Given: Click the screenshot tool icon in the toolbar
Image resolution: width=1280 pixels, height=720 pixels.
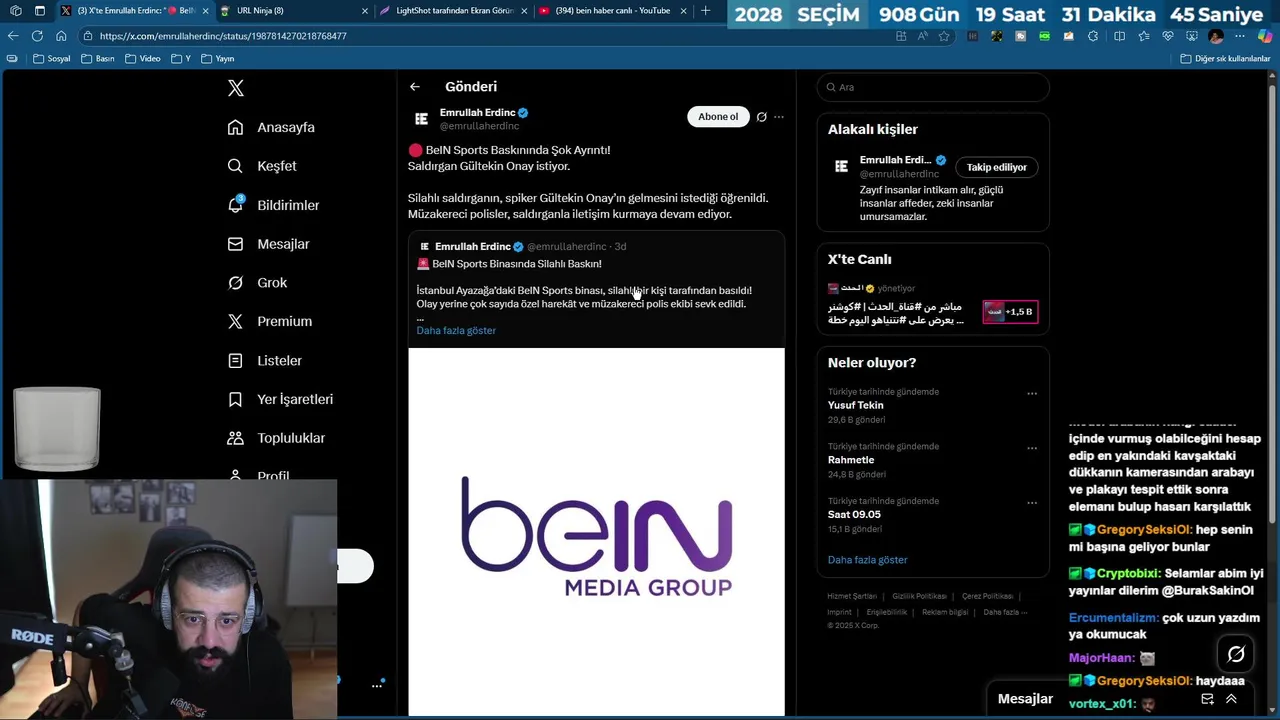Looking at the screenshot, I should coord(1192,36).
